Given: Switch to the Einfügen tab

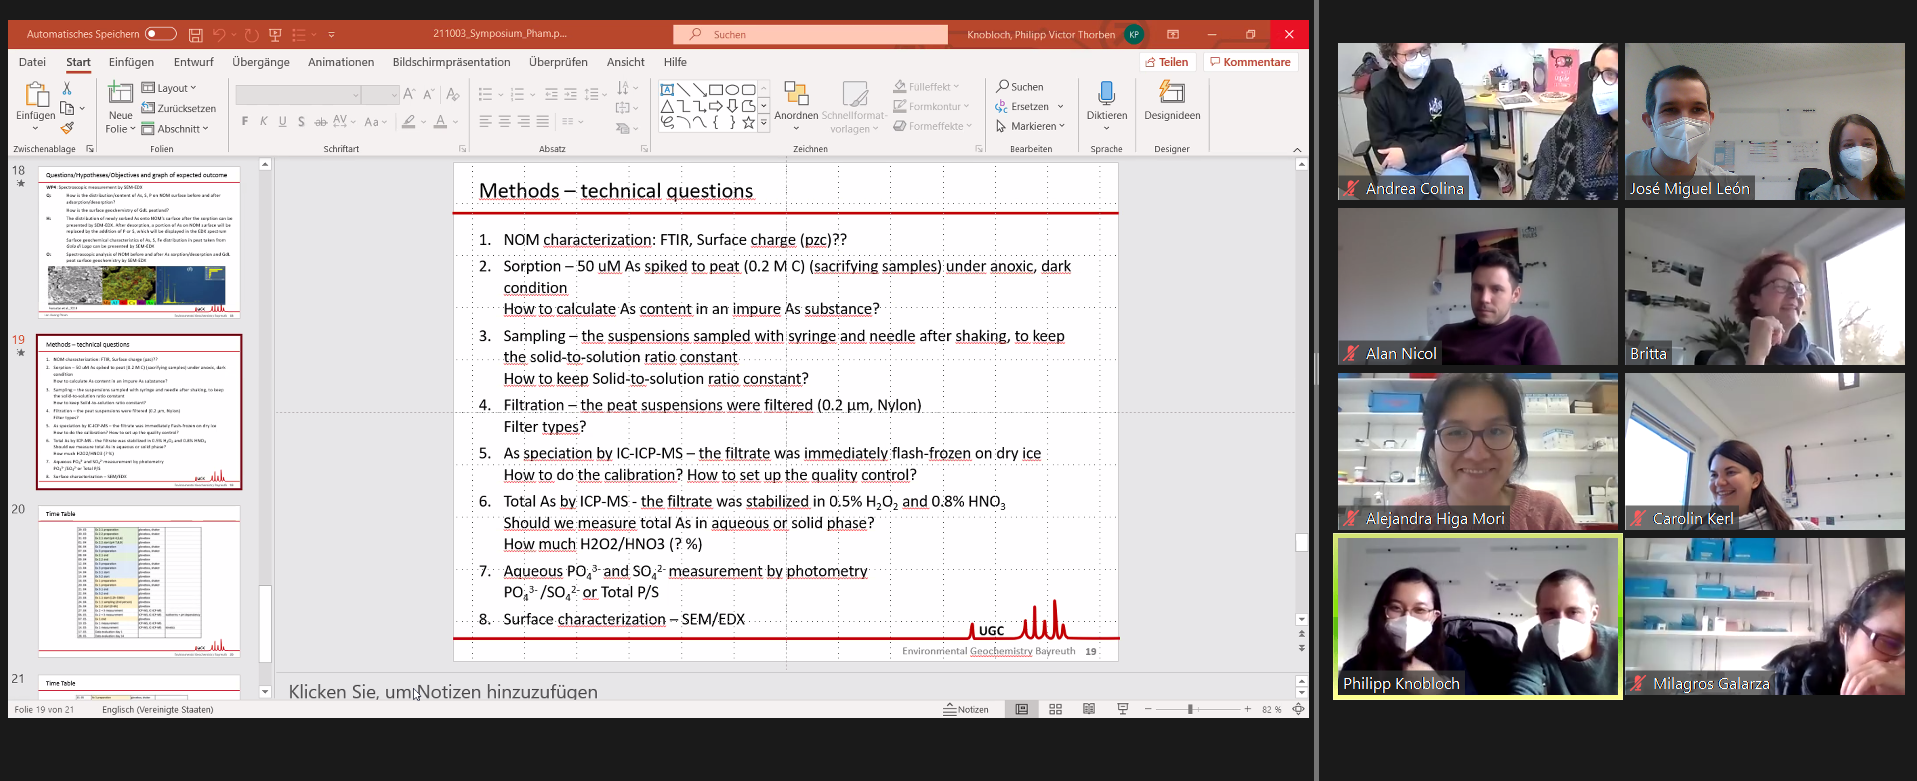Looking at the screenshot, I should click(131, 62).
